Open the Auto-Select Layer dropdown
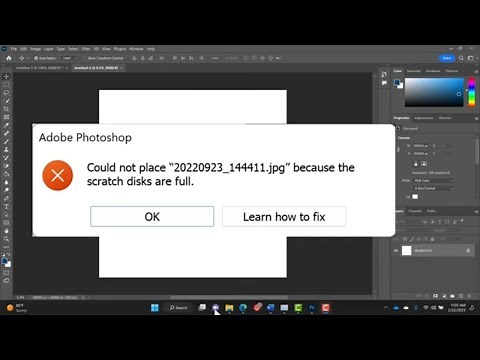Viewport: 480px width, 360px height. 69,58
